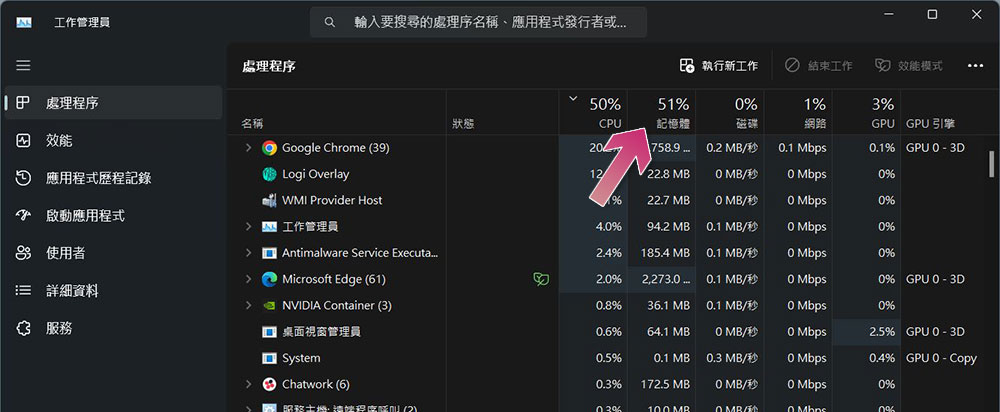
Task: Click the Logi Overlay icon
Action: (x=269, y=174)
